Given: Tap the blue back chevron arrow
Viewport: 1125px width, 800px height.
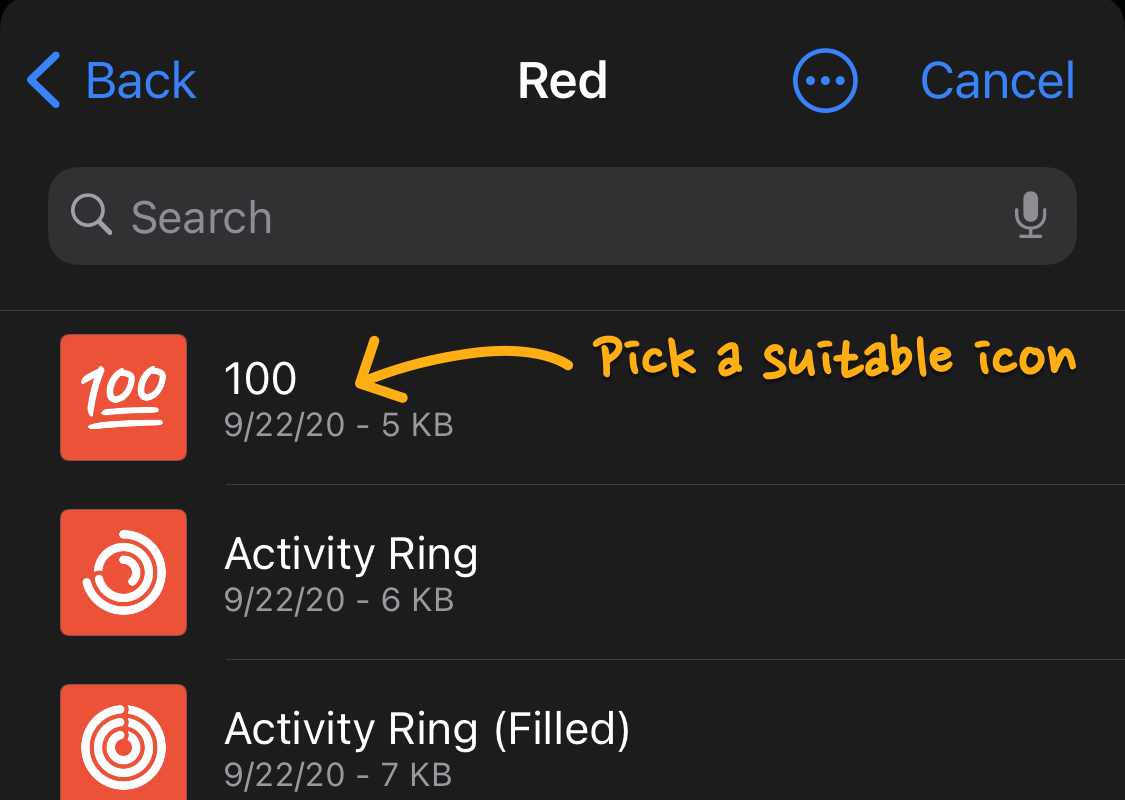Looking at the screenshot, I should [x=44, y=80].
